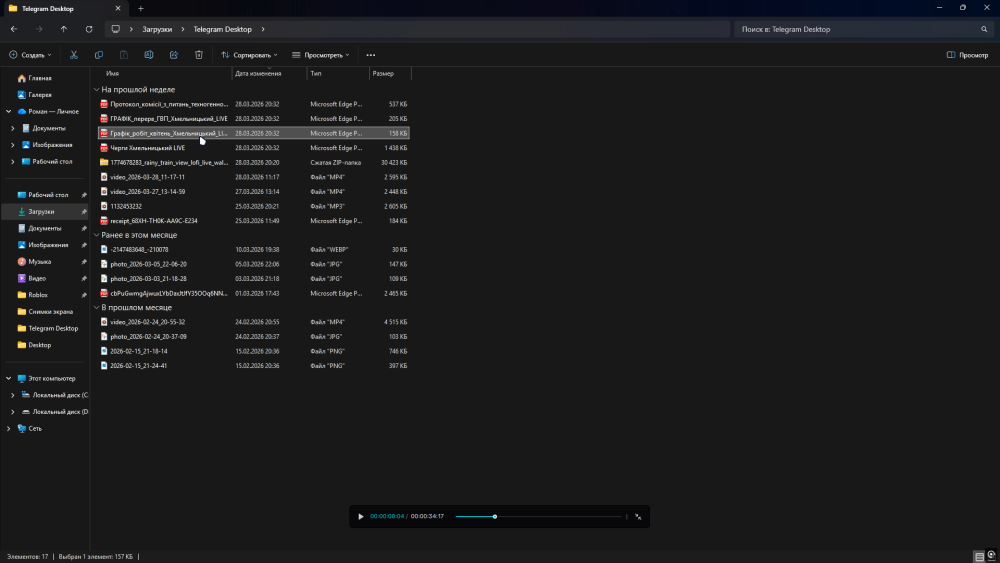Open Снимки экрана folder in sidebar
Screen dimensions: 1000x563
click(x=45, y=312)
